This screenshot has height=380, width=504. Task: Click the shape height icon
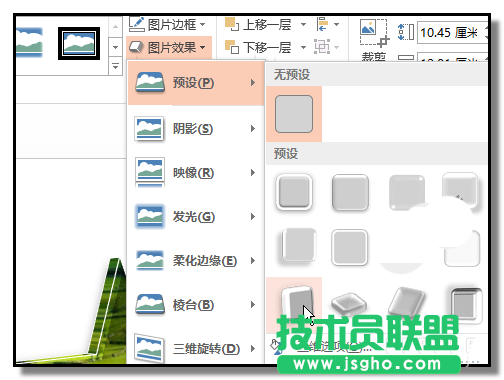coord(406,32)
